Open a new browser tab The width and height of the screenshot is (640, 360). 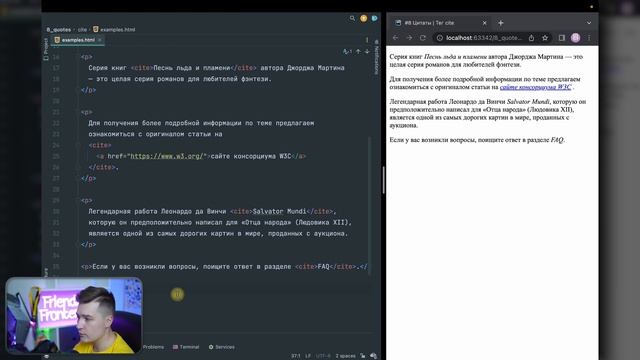coord(501,23)
